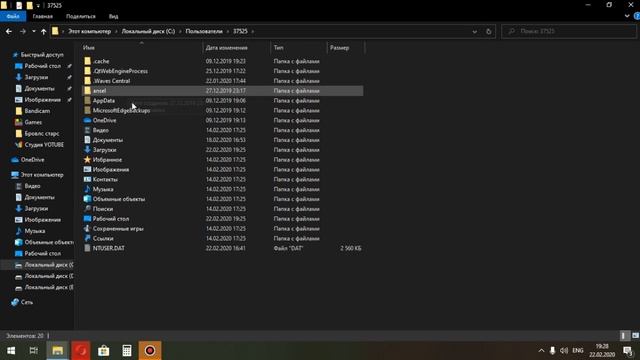Expand the ribbon with the chevron
Viewport: 640px width, 360px height.
pos(627,16)
